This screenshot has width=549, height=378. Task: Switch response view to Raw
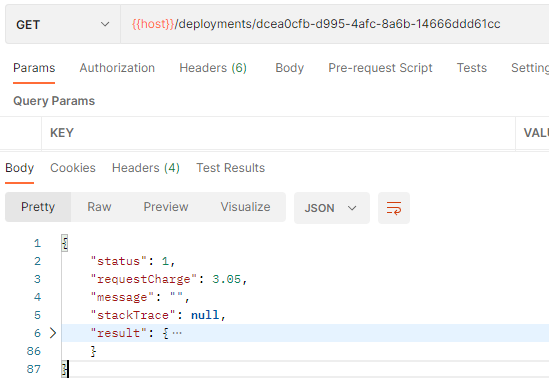coord(99,207)
